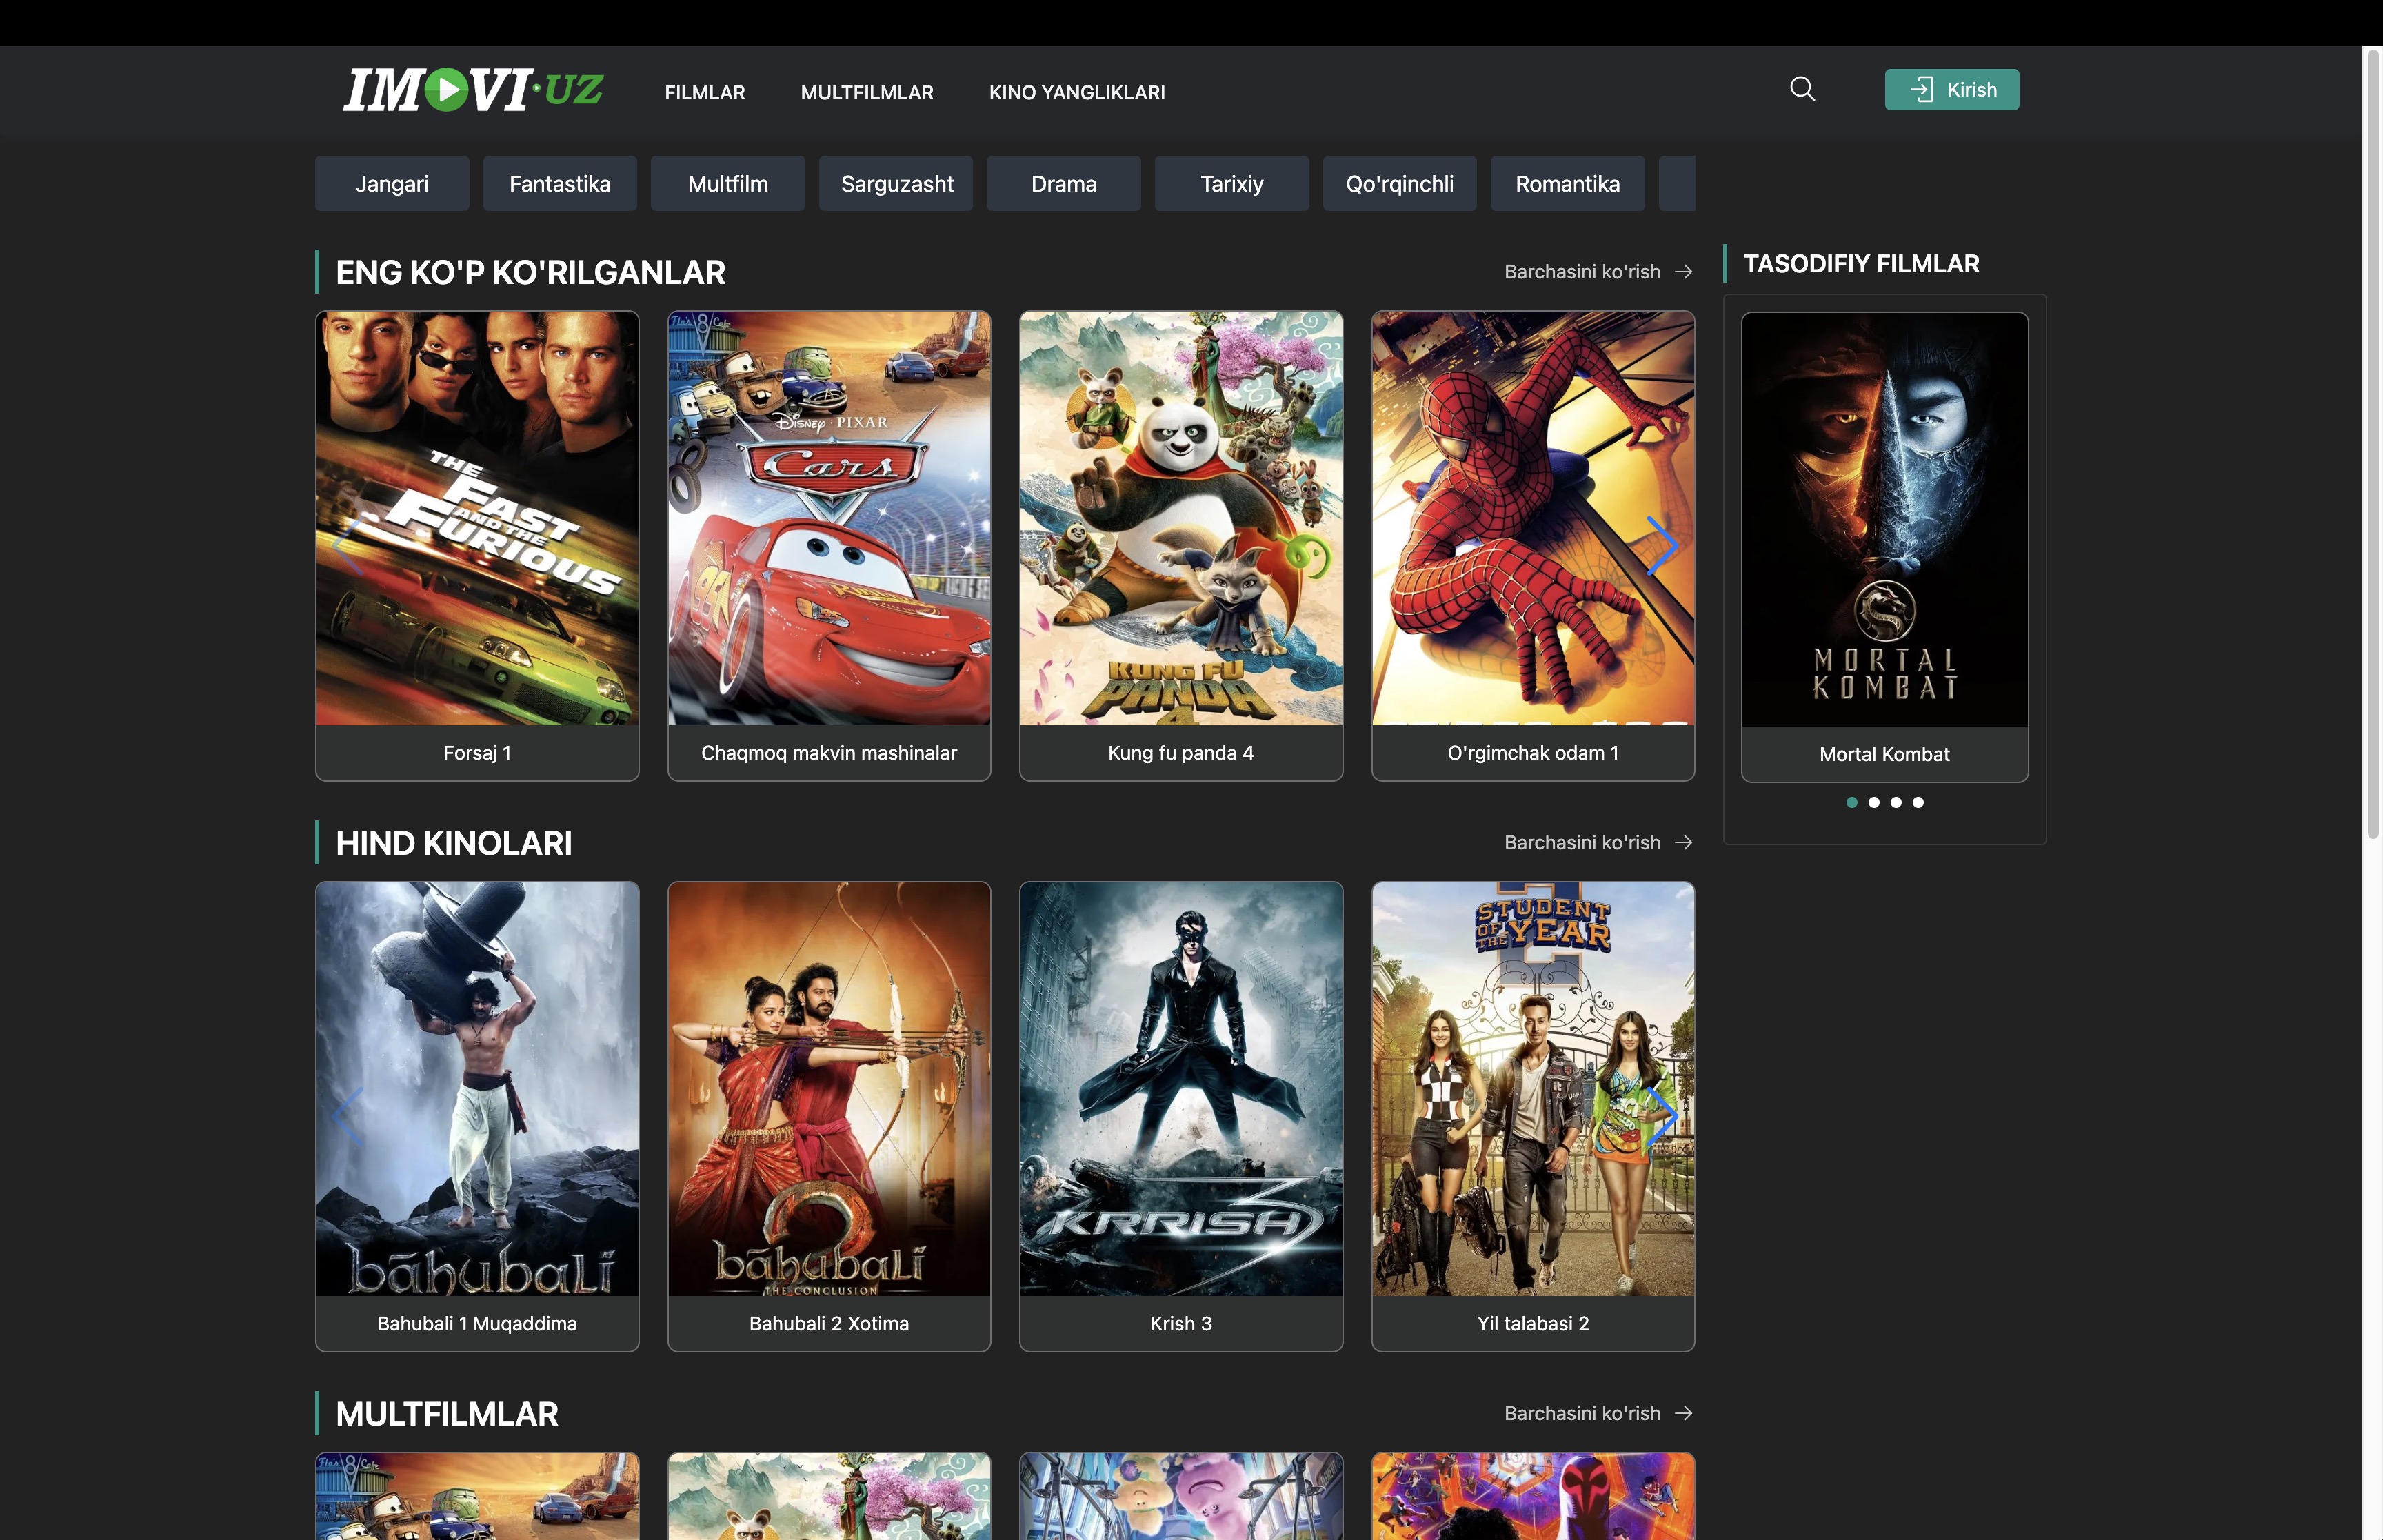2383x1540 pixels.
Task: Open the MULTFILMLAR menu item
Action: coord(867,92)
